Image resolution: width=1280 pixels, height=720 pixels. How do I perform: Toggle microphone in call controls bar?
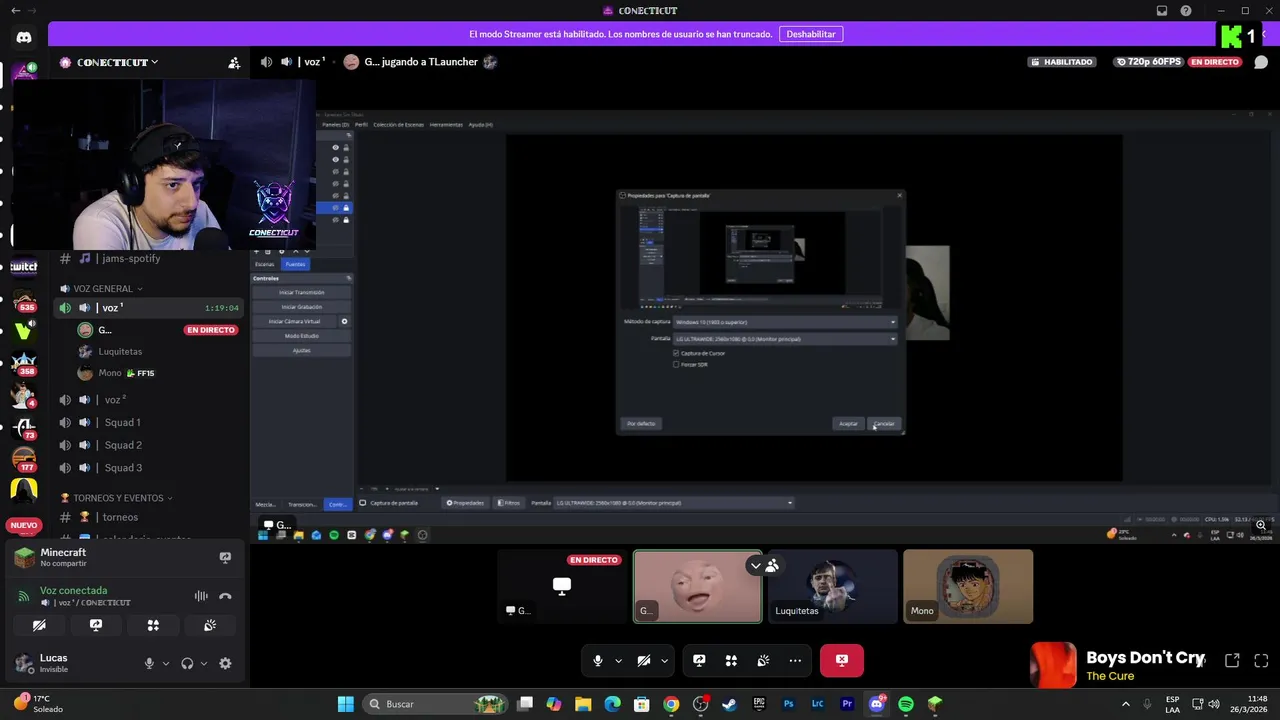[598, 660]
